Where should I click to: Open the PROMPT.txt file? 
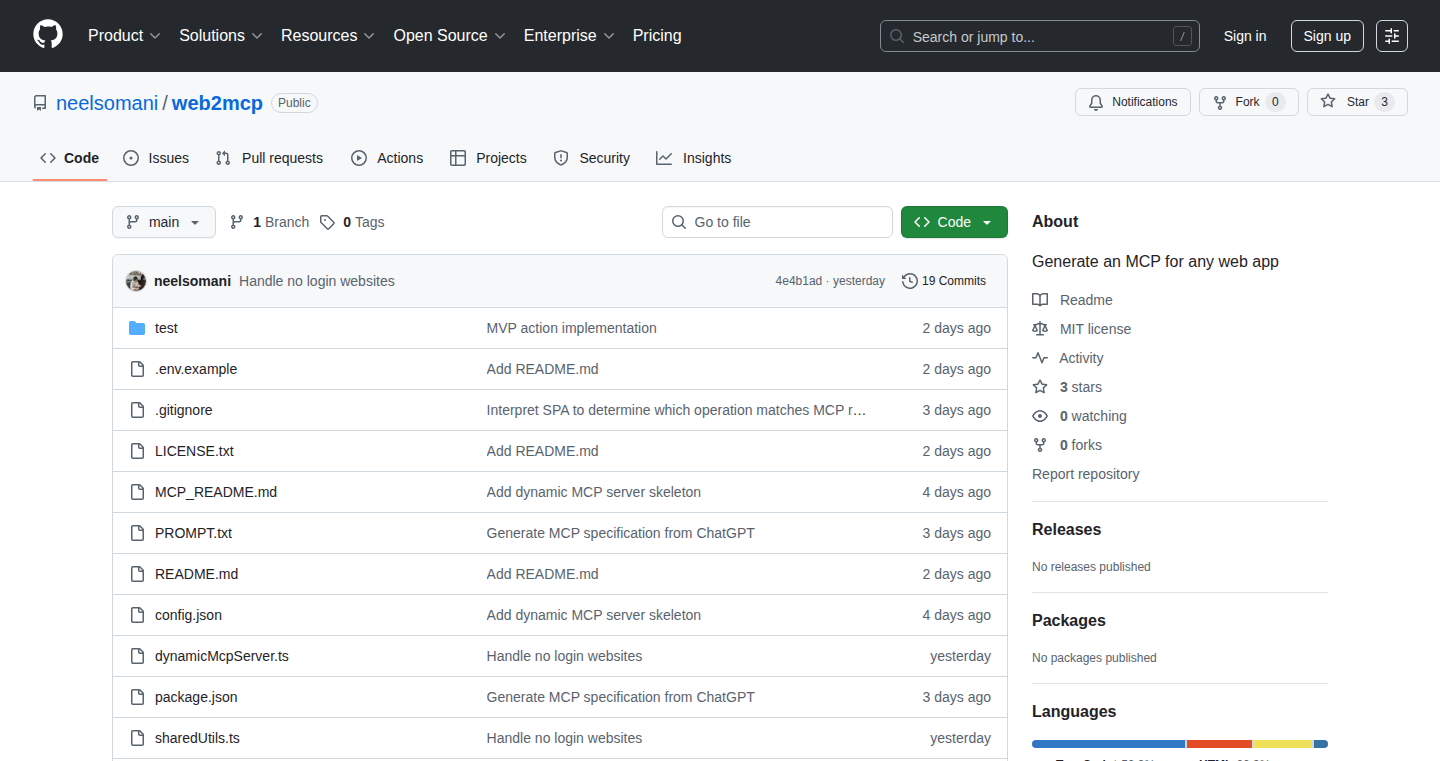click(x=193, y=533)
